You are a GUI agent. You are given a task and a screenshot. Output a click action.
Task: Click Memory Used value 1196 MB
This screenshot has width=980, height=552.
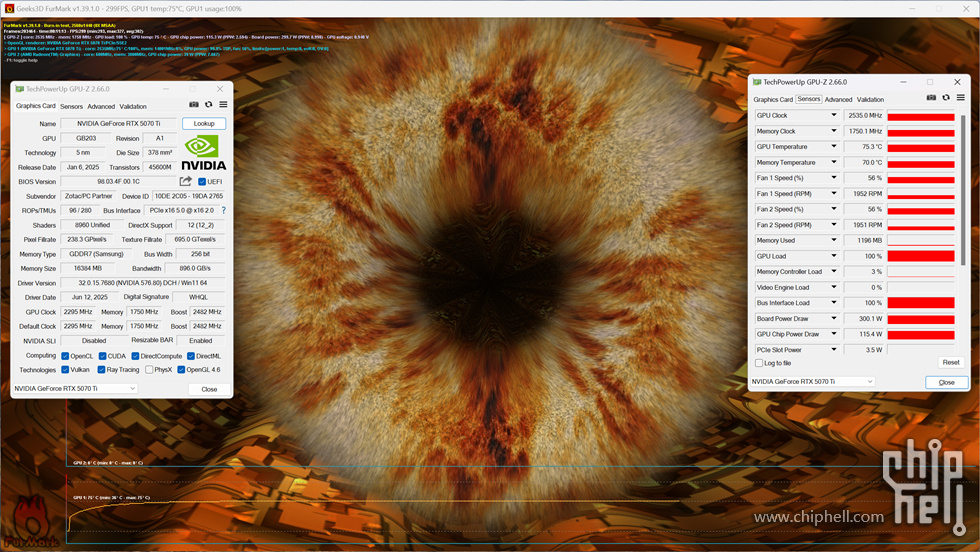coord(864,241)
